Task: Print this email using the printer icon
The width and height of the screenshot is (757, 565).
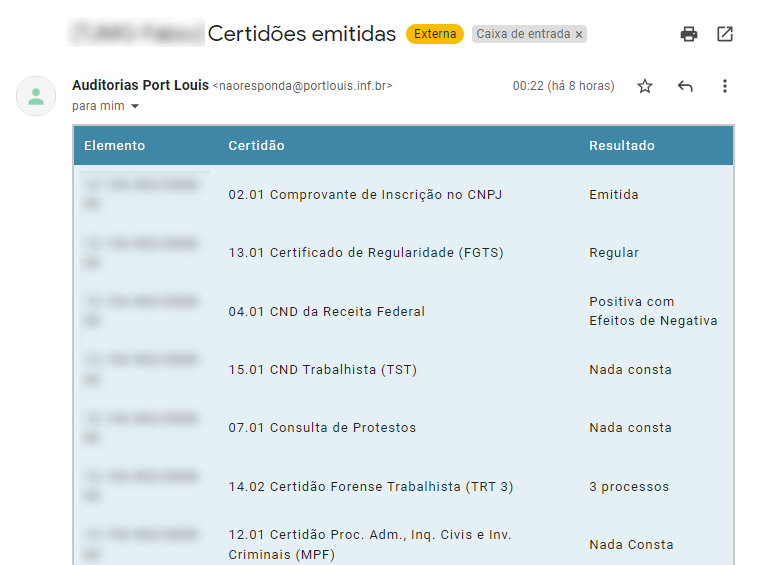Action: click(x=689, y=34)
